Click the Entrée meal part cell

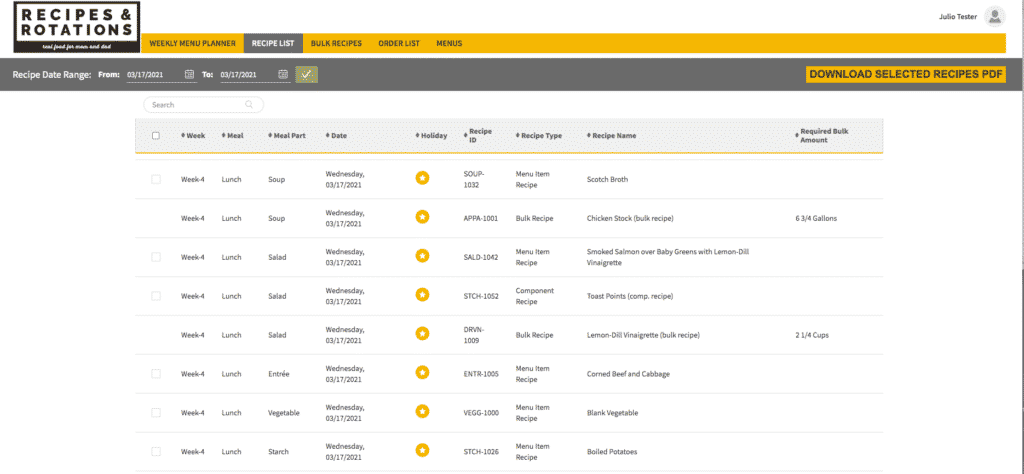[x=278, y=374]
